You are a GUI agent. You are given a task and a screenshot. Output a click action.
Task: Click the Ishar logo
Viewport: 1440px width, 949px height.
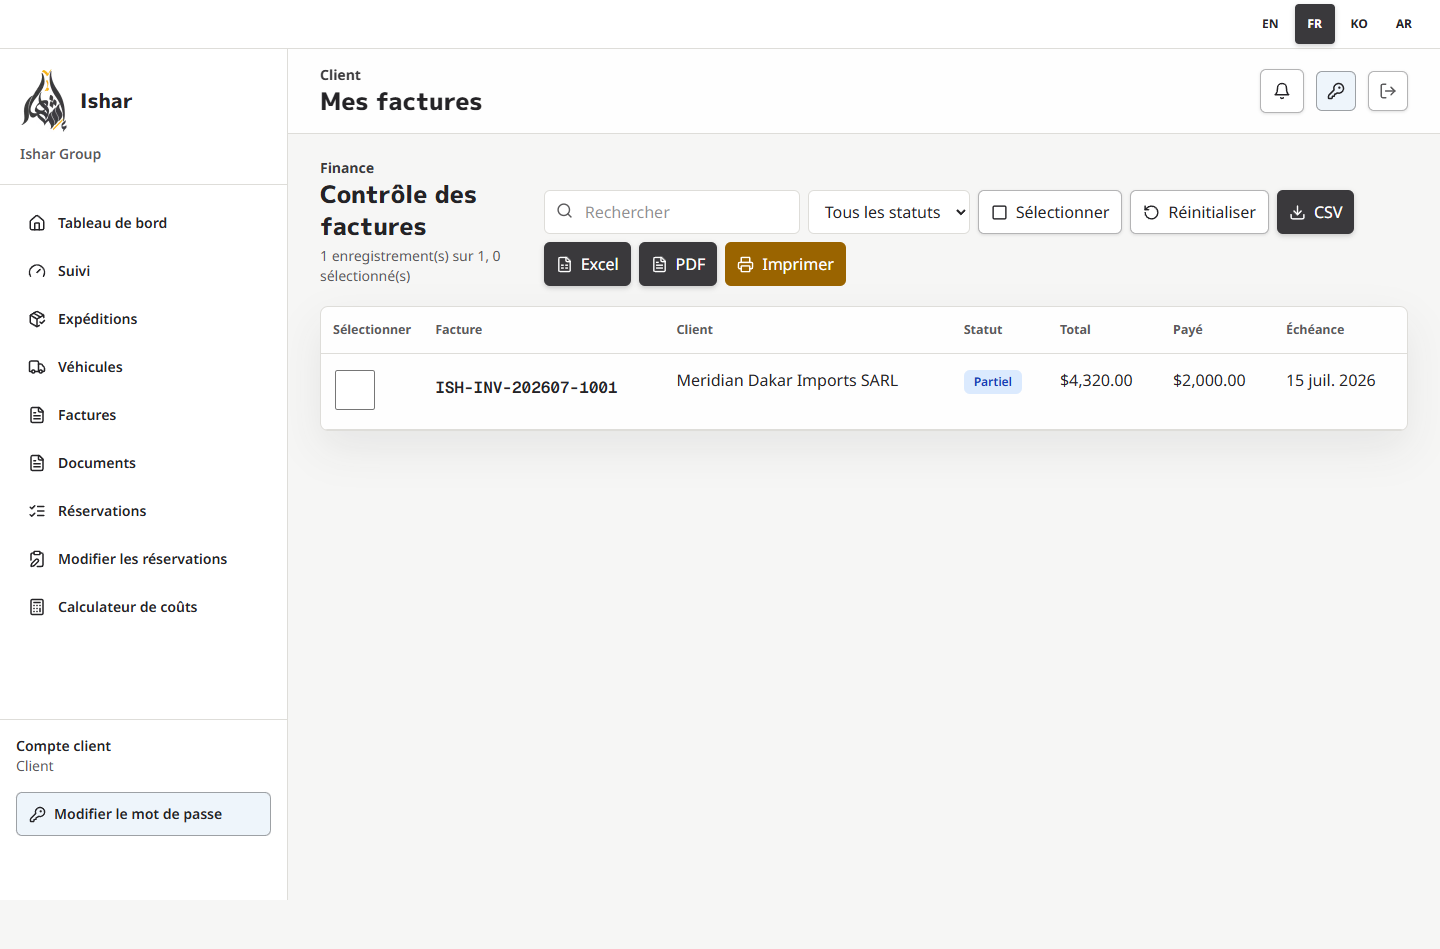click(x=44, y=101)
